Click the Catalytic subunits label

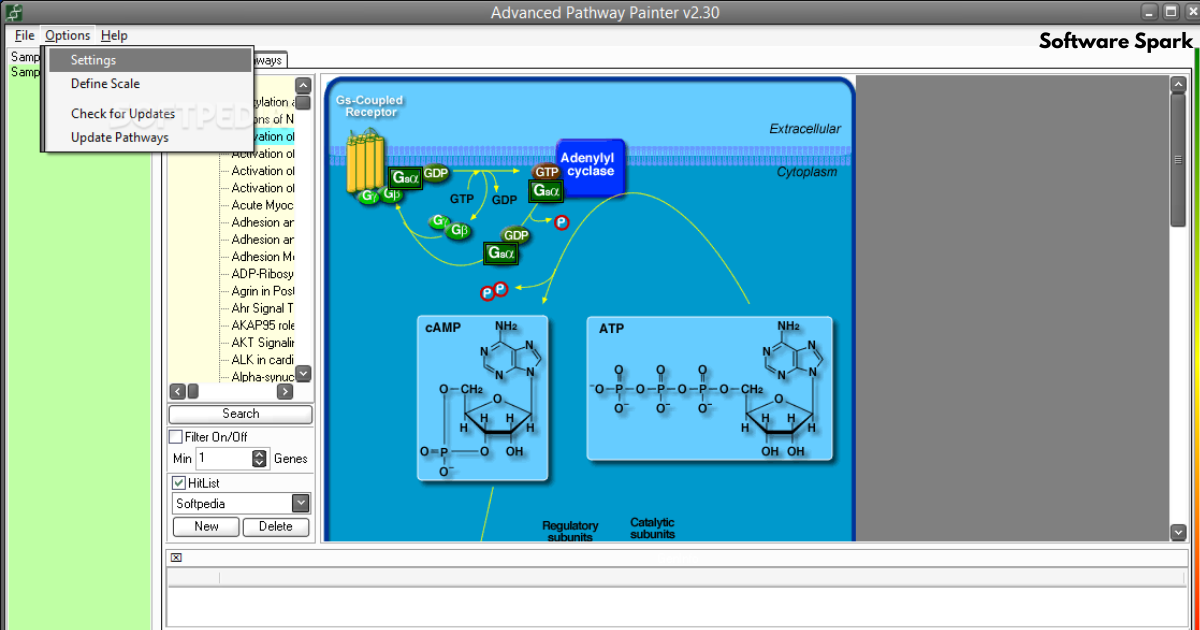point(652,528)
